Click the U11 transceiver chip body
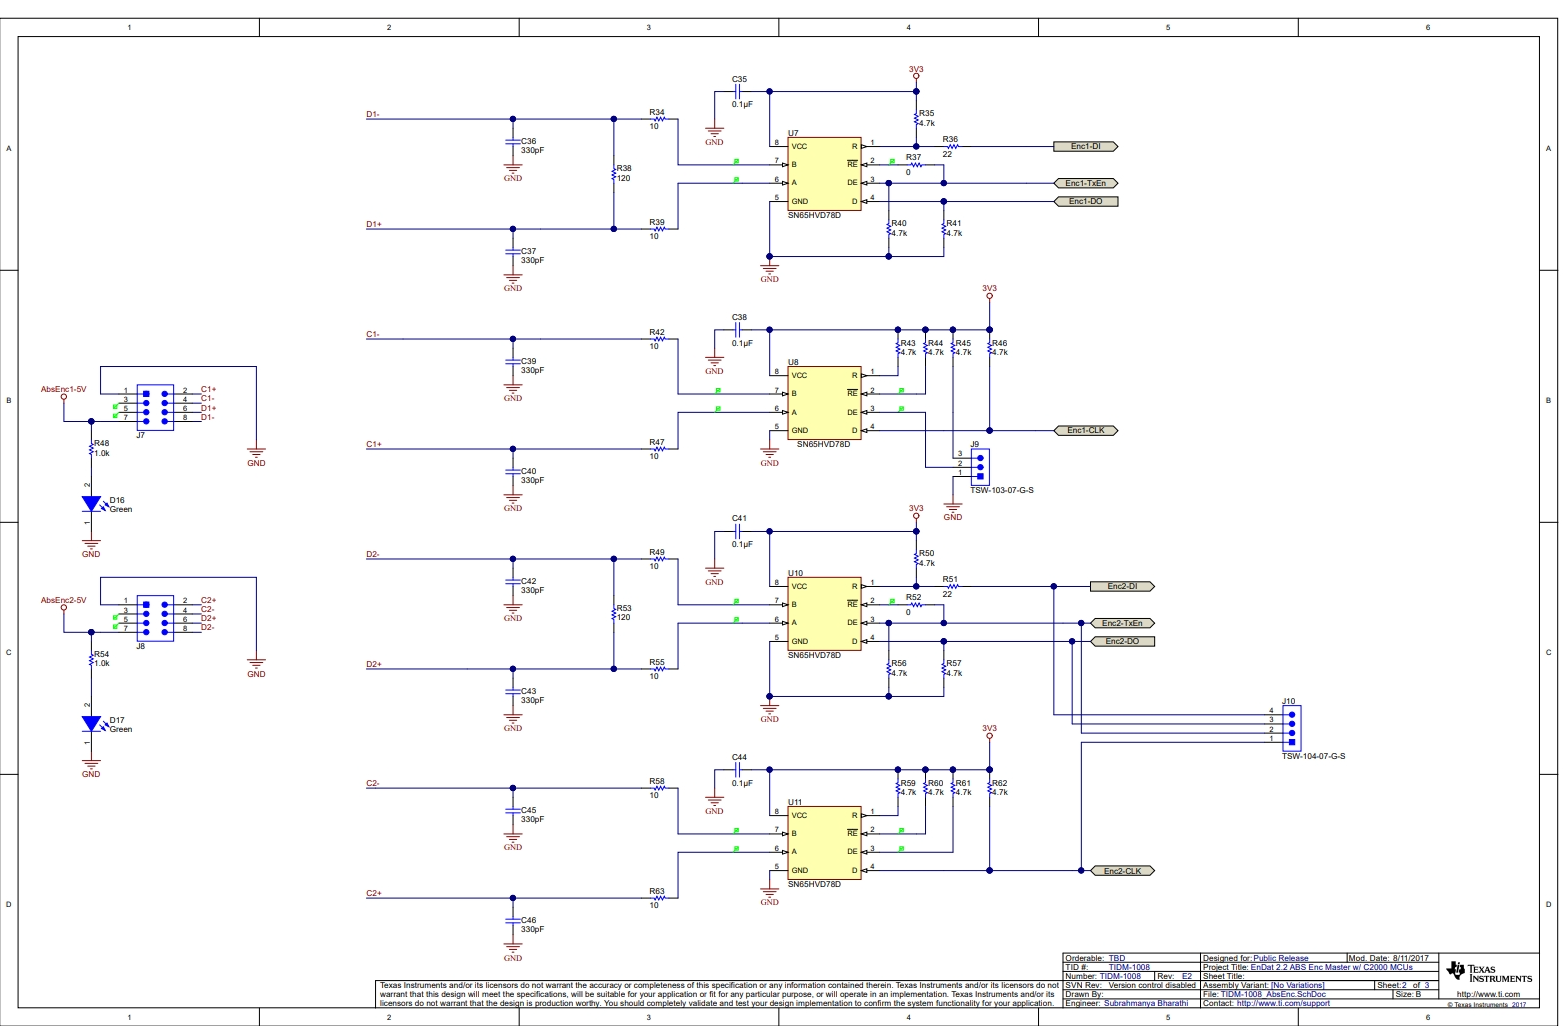 coord(824,843)
